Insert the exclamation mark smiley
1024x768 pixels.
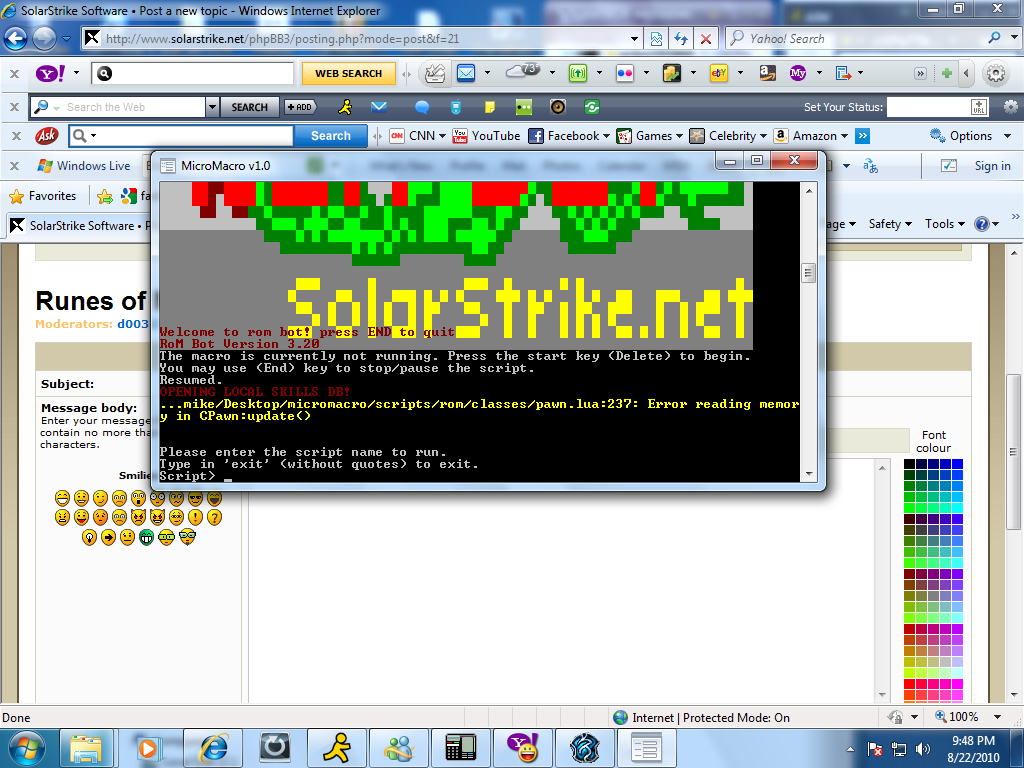[x=195, y=517]
